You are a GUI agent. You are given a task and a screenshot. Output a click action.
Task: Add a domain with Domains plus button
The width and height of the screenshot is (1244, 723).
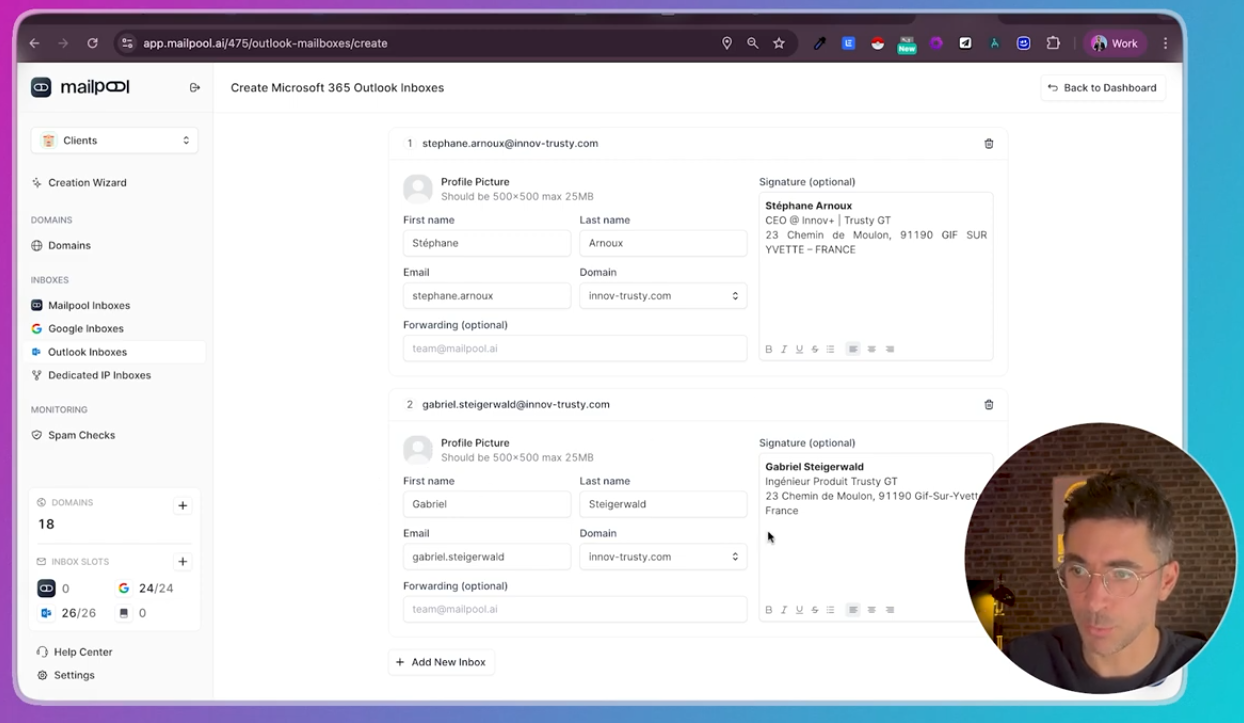coord(183,506)
